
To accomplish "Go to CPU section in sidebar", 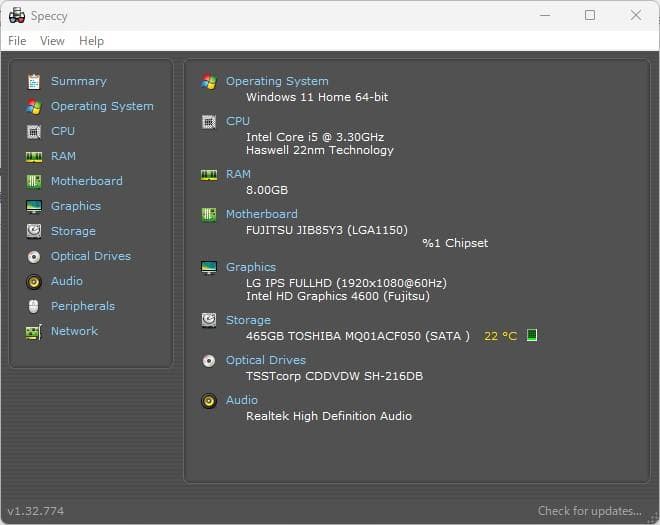I will [63, 131].
